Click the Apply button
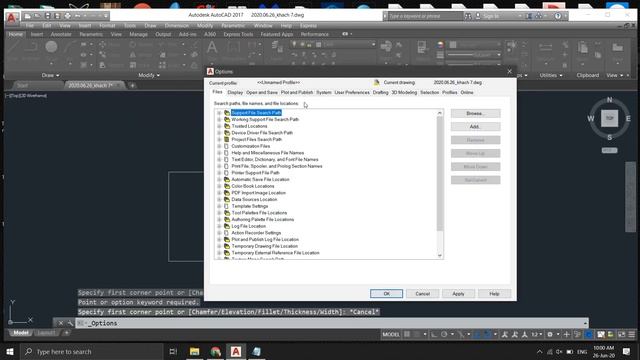This screenshot has width=640, height=360. [458, 293]
